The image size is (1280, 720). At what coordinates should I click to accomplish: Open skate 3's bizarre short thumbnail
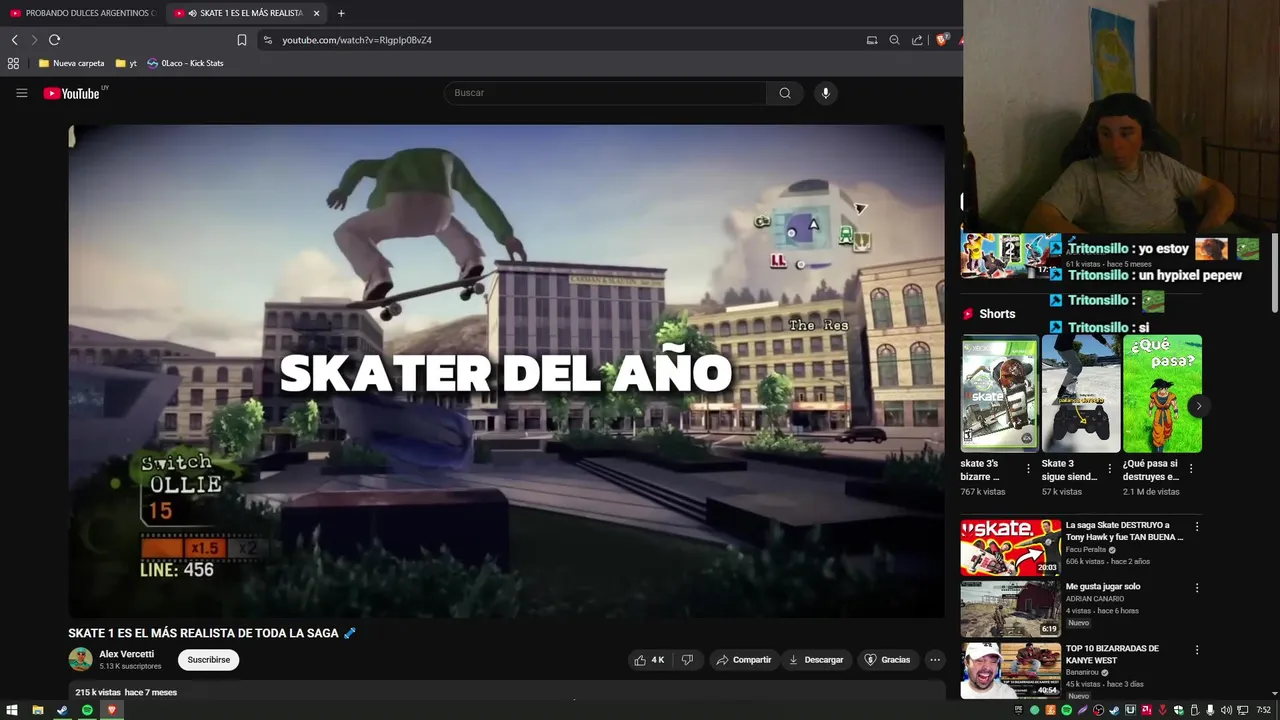point(999,394)
